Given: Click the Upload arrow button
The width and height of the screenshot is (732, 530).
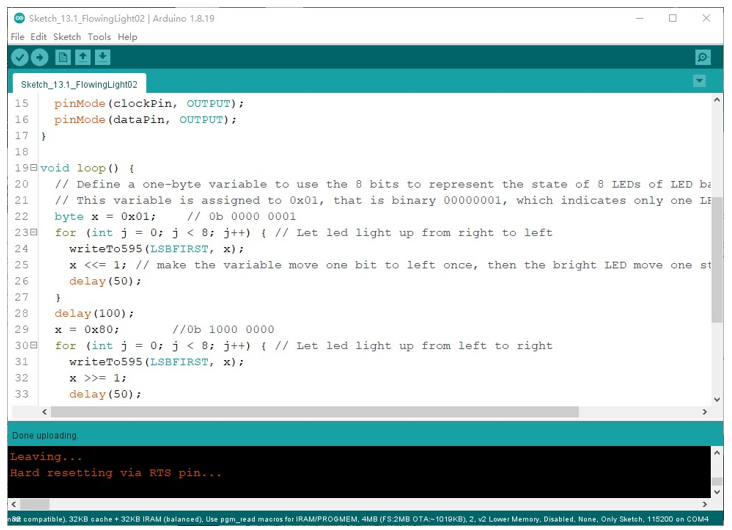Looking at the screenshot, I should pyautogui.click(x=40, y=57).
